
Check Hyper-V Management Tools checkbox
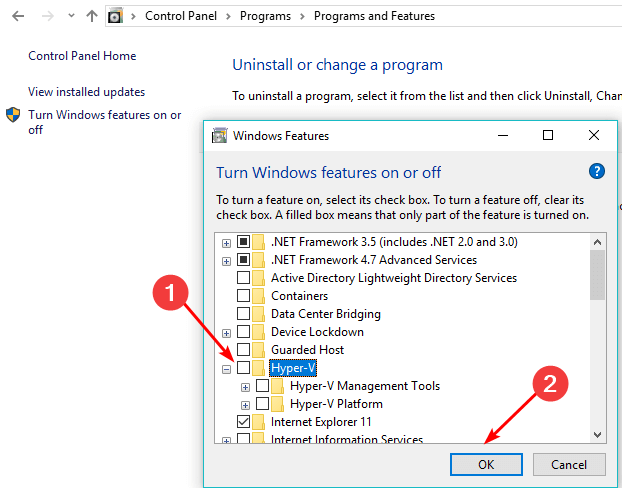[262, 385]
